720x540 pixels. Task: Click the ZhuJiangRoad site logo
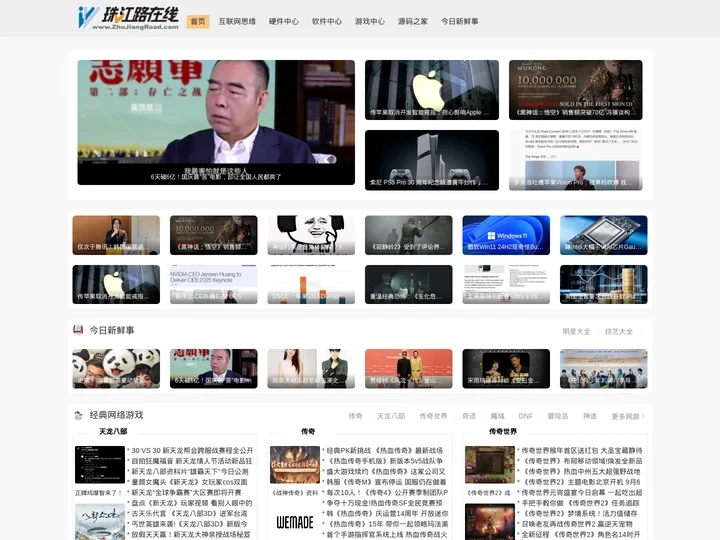(x=128, y=18)
